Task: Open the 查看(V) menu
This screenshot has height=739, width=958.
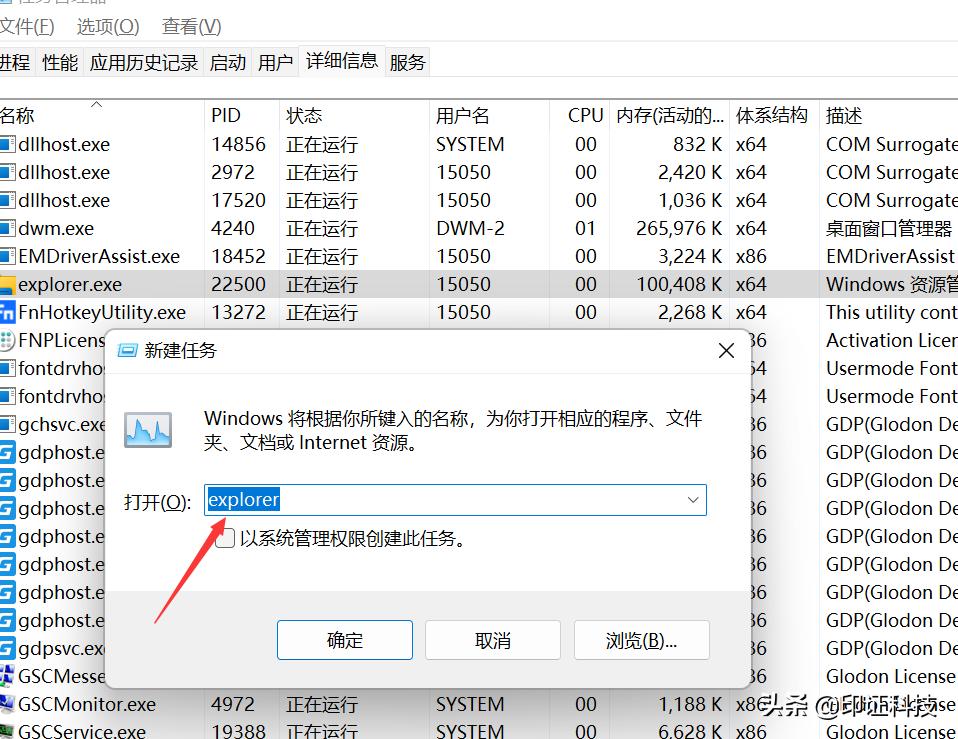Action: 190,25
